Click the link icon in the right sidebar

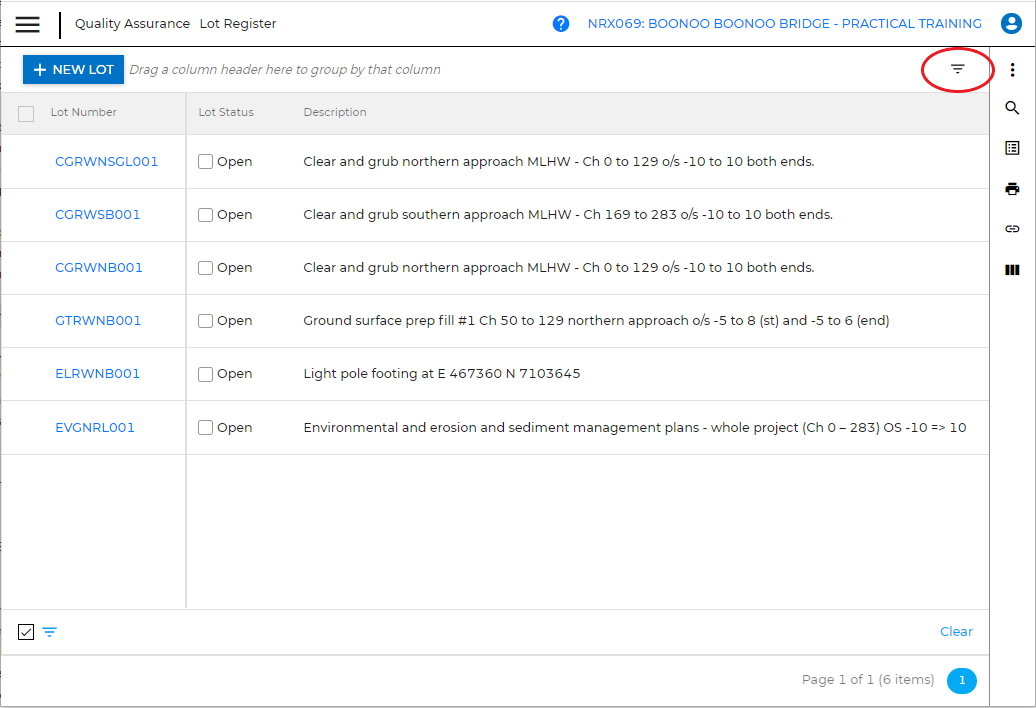(1012, 229)
